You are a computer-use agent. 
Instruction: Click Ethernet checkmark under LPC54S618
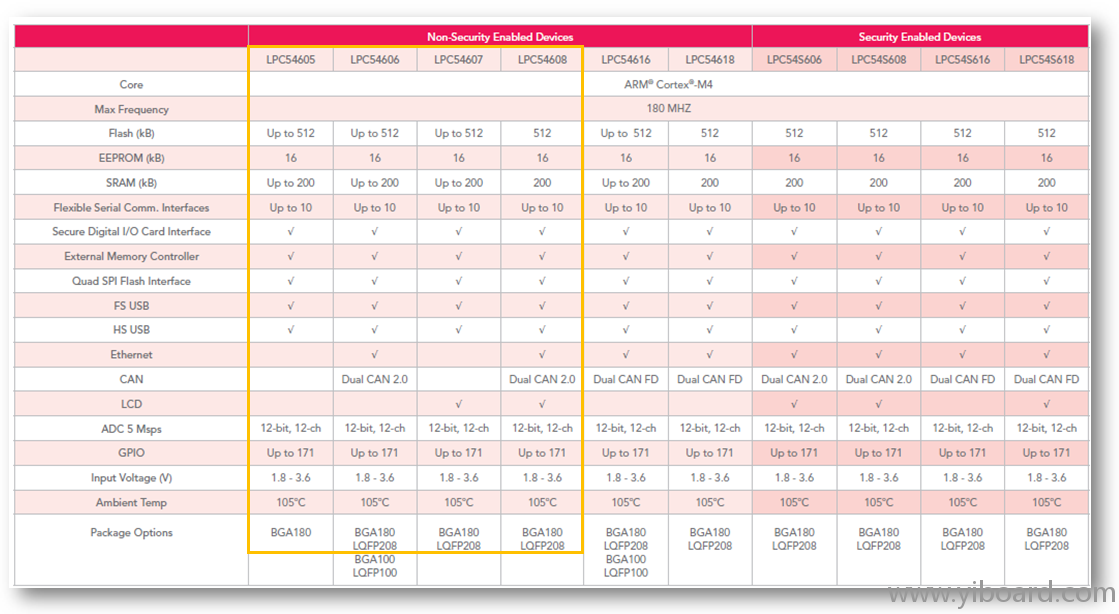[1046, 355]
